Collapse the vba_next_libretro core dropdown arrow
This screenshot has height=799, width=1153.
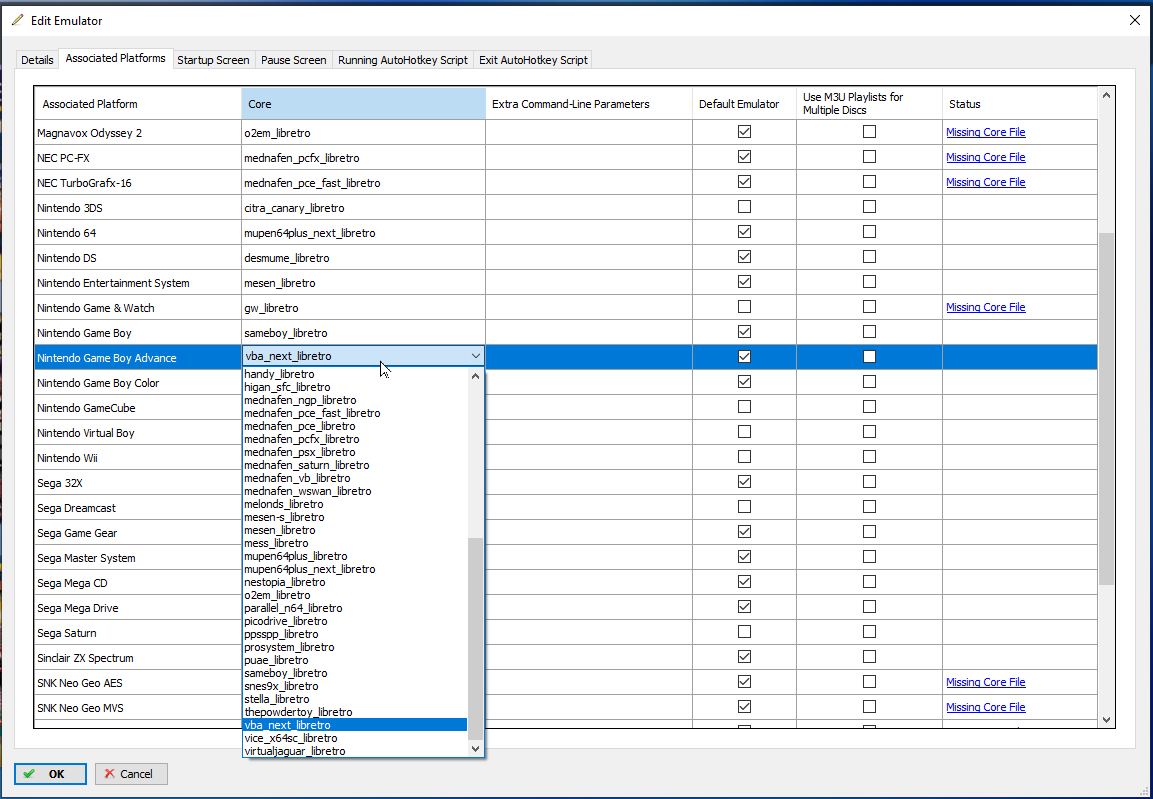coord(476,356)
